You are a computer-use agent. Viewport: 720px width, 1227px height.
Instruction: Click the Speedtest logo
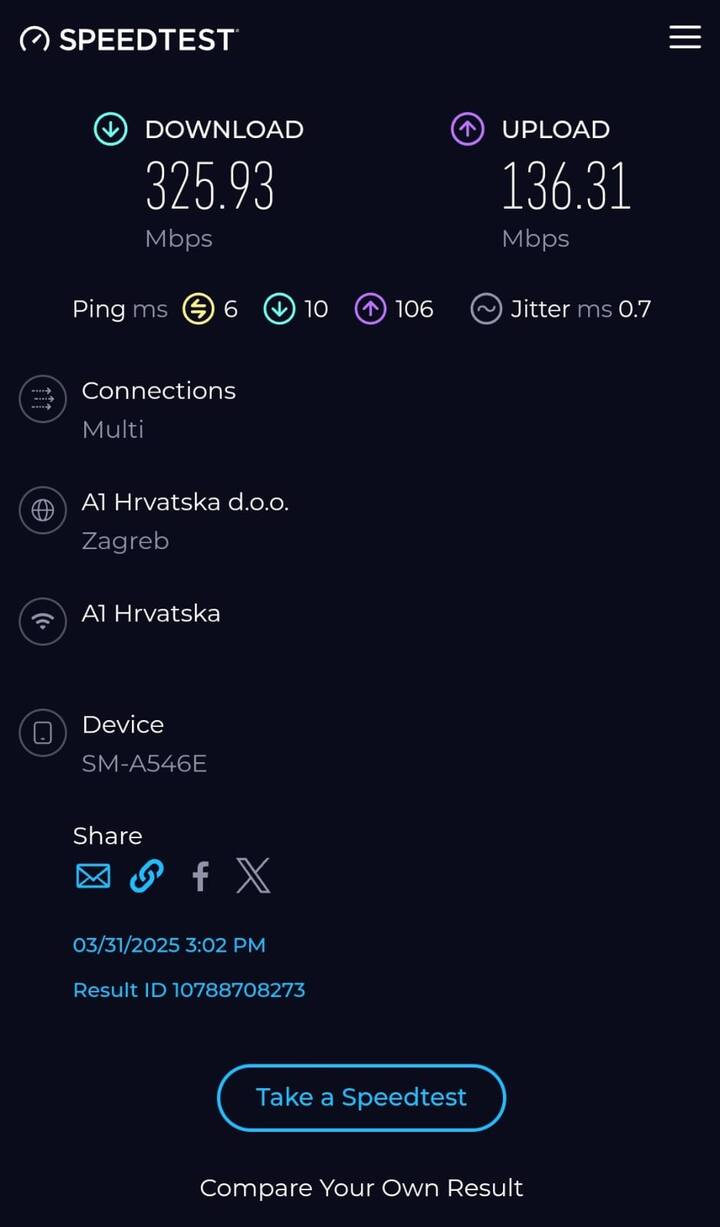coord(129,39)
